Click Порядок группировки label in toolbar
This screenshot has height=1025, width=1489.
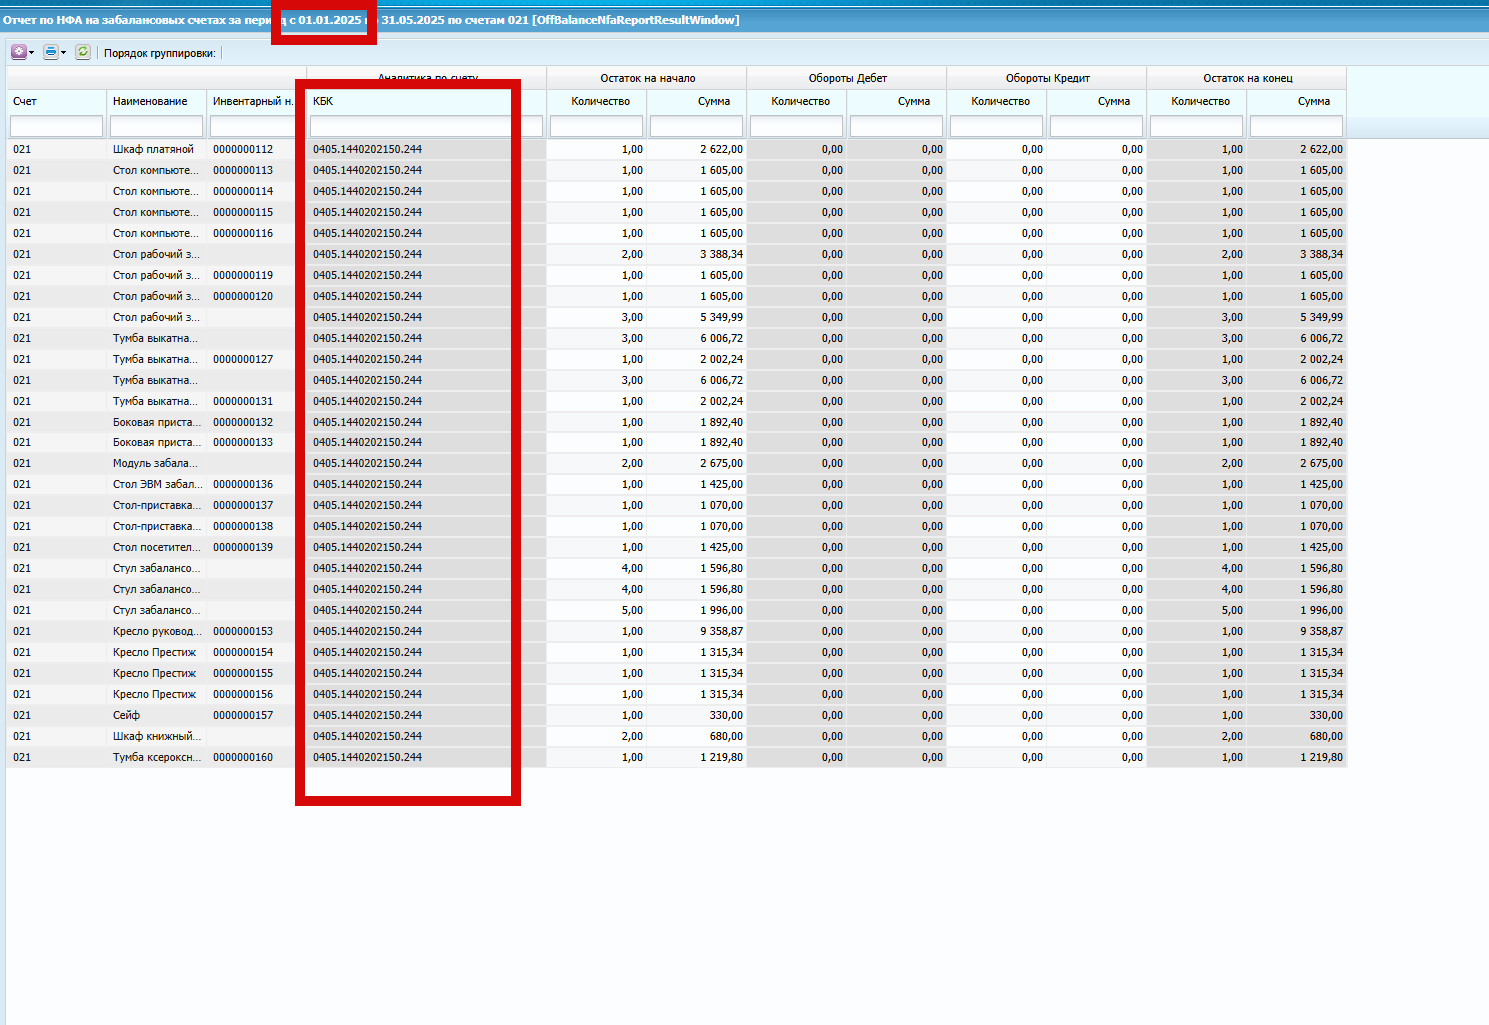(x=159, y=53)
